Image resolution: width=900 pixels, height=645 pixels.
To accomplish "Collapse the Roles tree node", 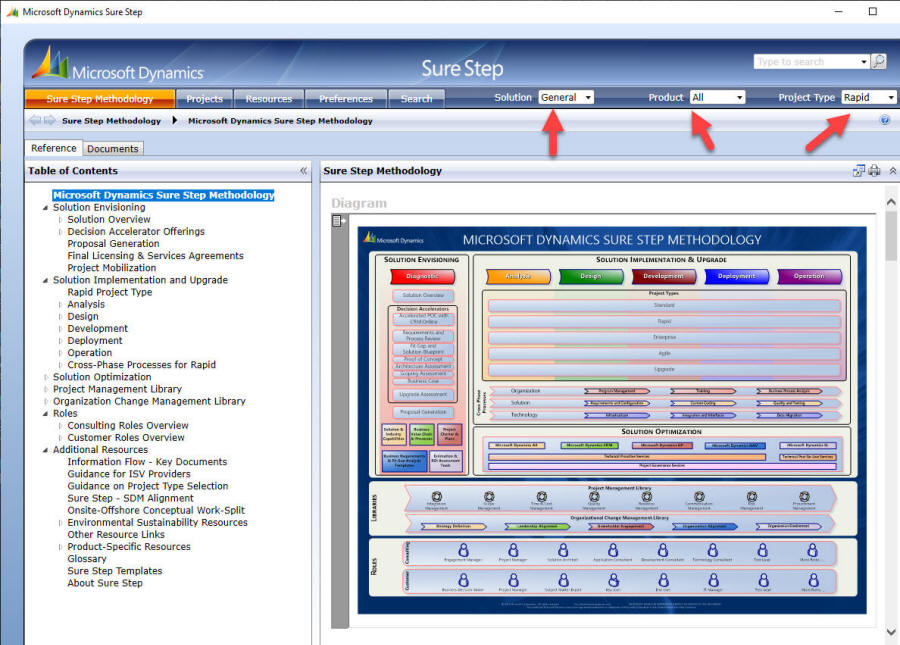I will (x=45, y=414).
